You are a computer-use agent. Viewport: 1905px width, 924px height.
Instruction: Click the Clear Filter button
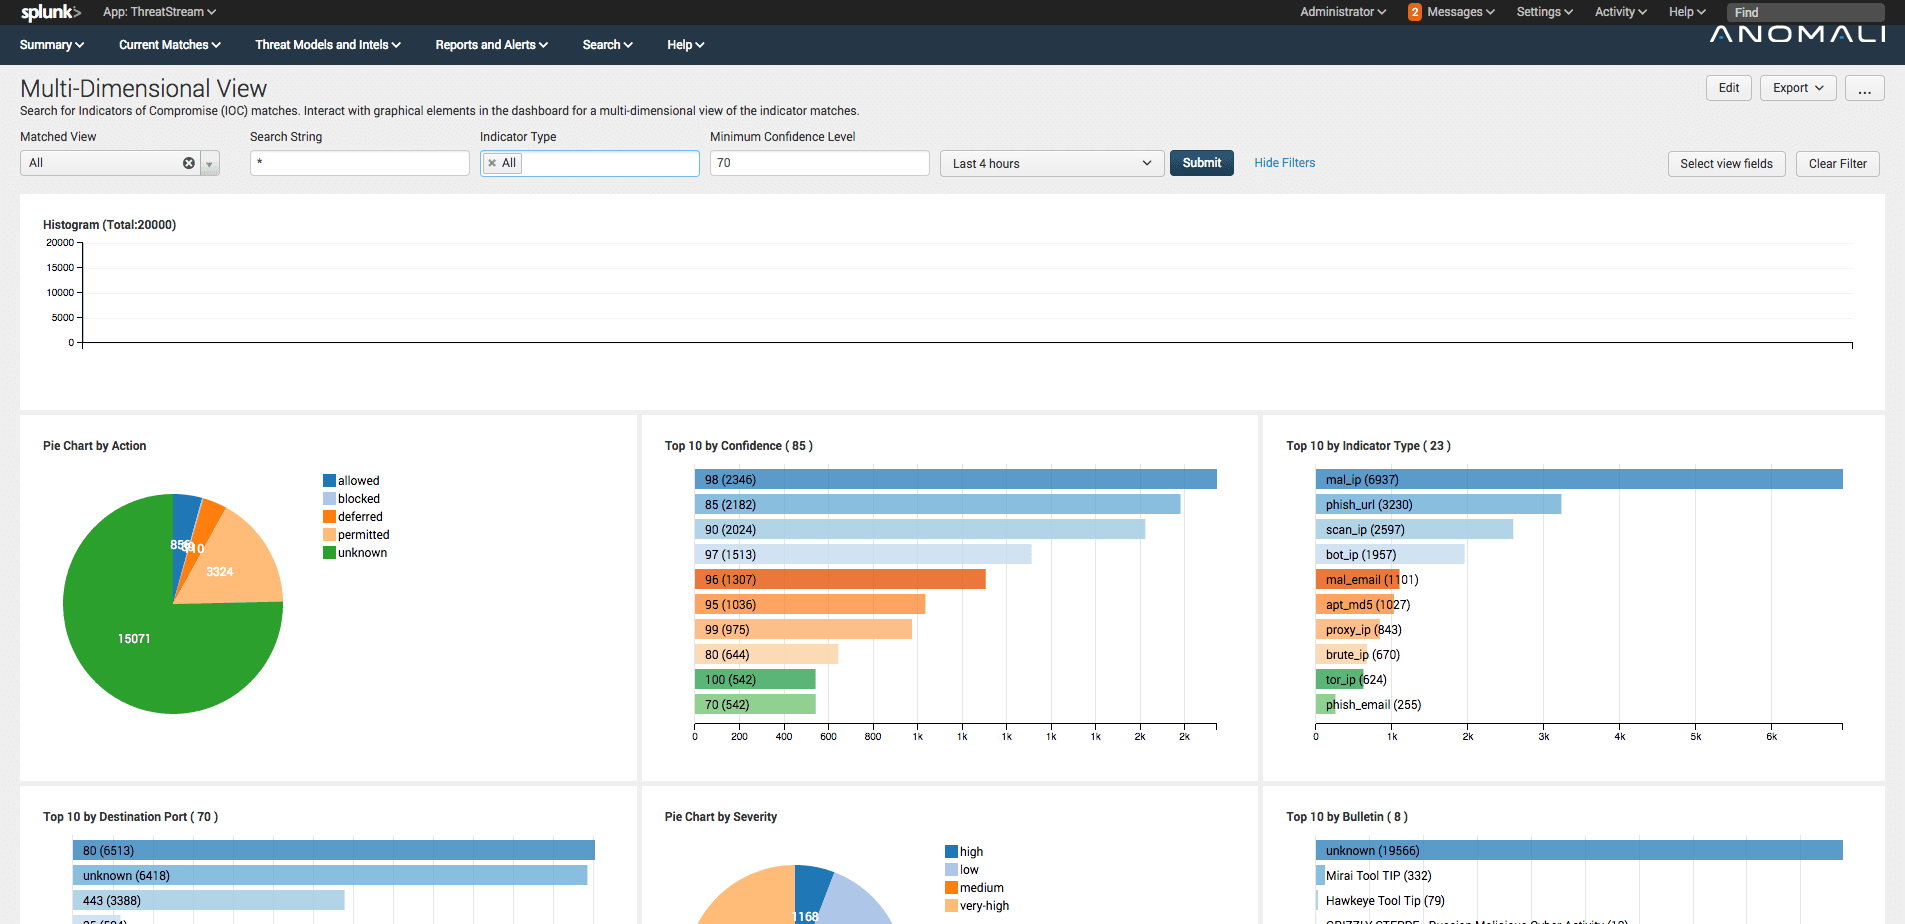click(1837, 163)
